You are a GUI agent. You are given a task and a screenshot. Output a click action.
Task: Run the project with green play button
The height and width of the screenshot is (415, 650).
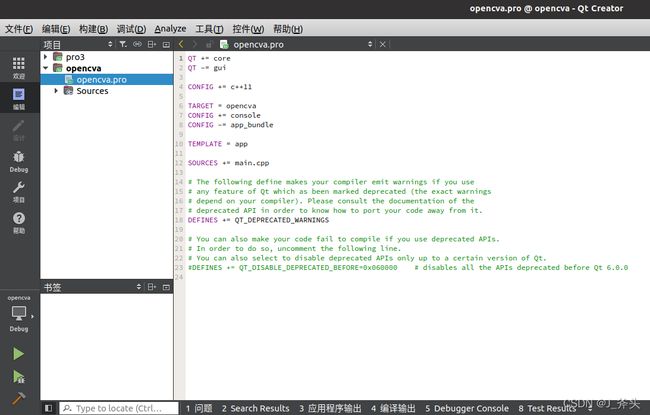(x=18, y=354)
